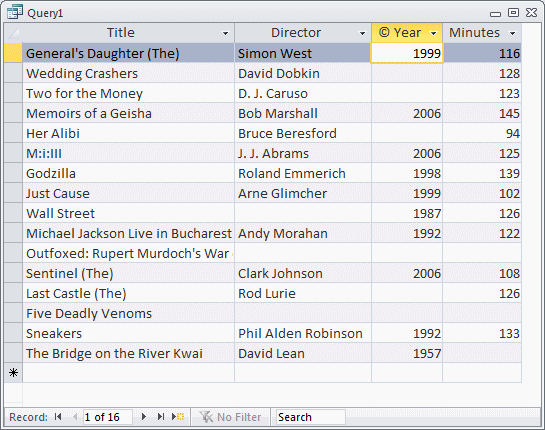The width and height of the screenshot is (545, 430).
Task: Click the No Filter indicator button
Action: tap(230, 417)
